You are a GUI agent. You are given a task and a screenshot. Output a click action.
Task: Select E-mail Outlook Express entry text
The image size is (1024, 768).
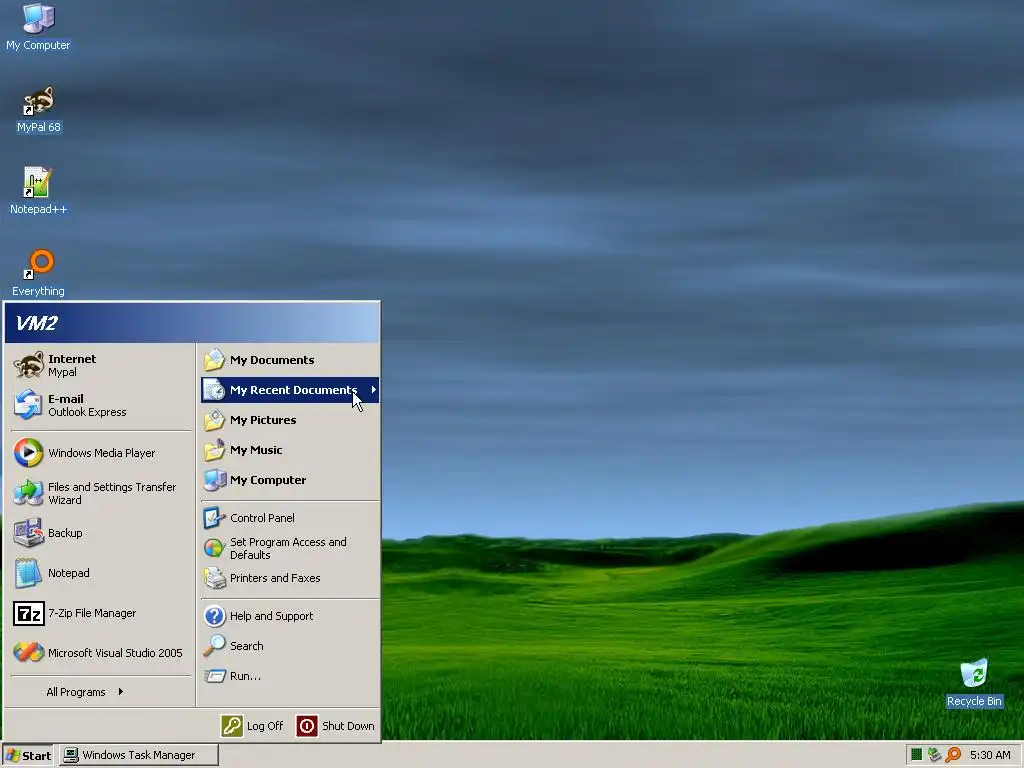pyautogui.click(x=87, y=405)
